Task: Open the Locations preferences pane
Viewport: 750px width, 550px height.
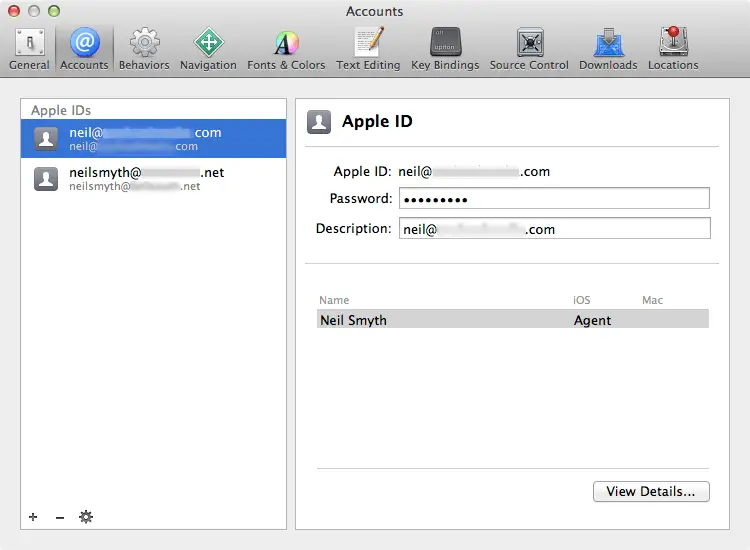Action: tap(673, 49)
